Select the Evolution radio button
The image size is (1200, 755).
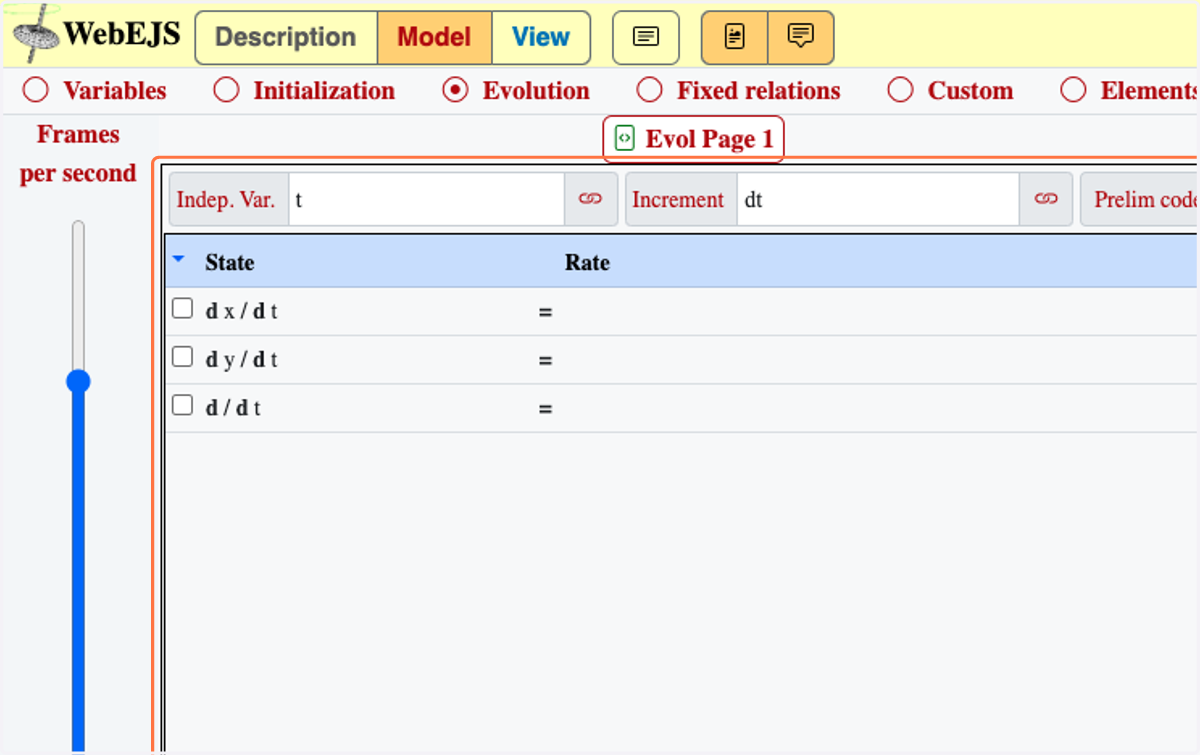click(x=455, y=90)
